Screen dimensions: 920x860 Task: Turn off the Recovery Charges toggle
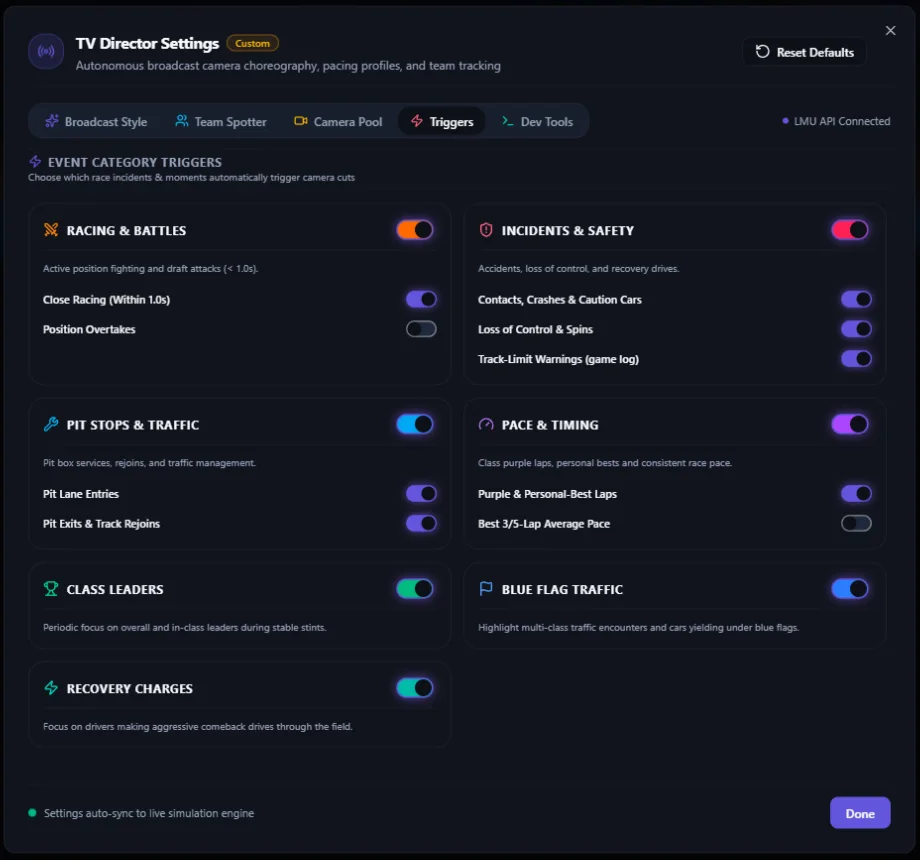click(x=415, y=688)
